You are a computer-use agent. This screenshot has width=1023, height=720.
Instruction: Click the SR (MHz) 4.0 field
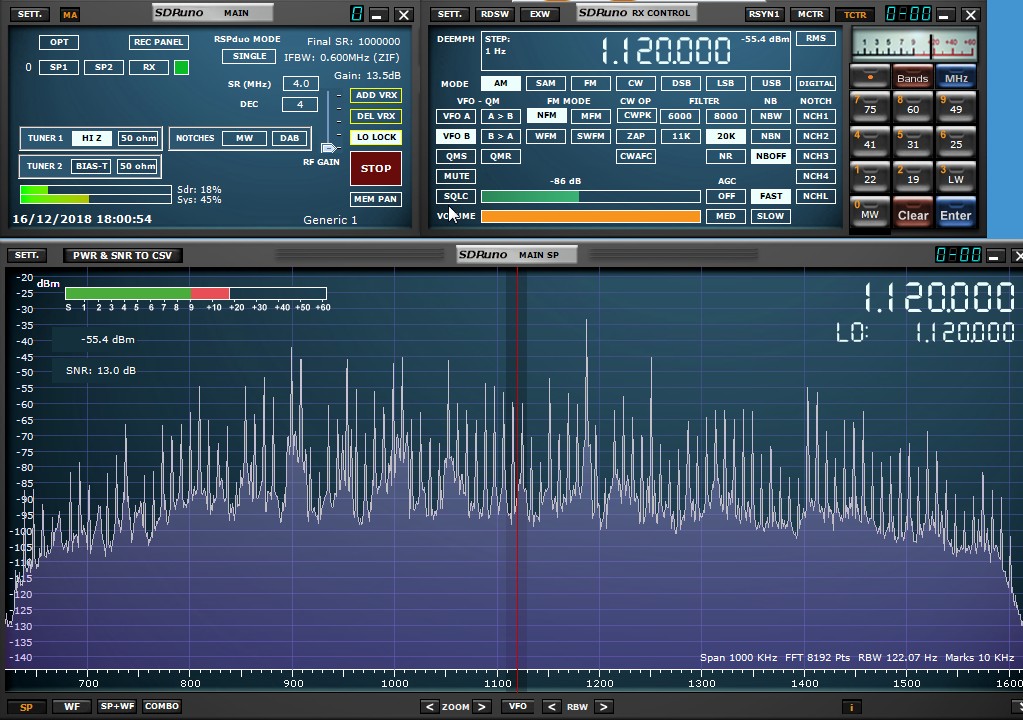pyautogui.click(x=301, y=83)
